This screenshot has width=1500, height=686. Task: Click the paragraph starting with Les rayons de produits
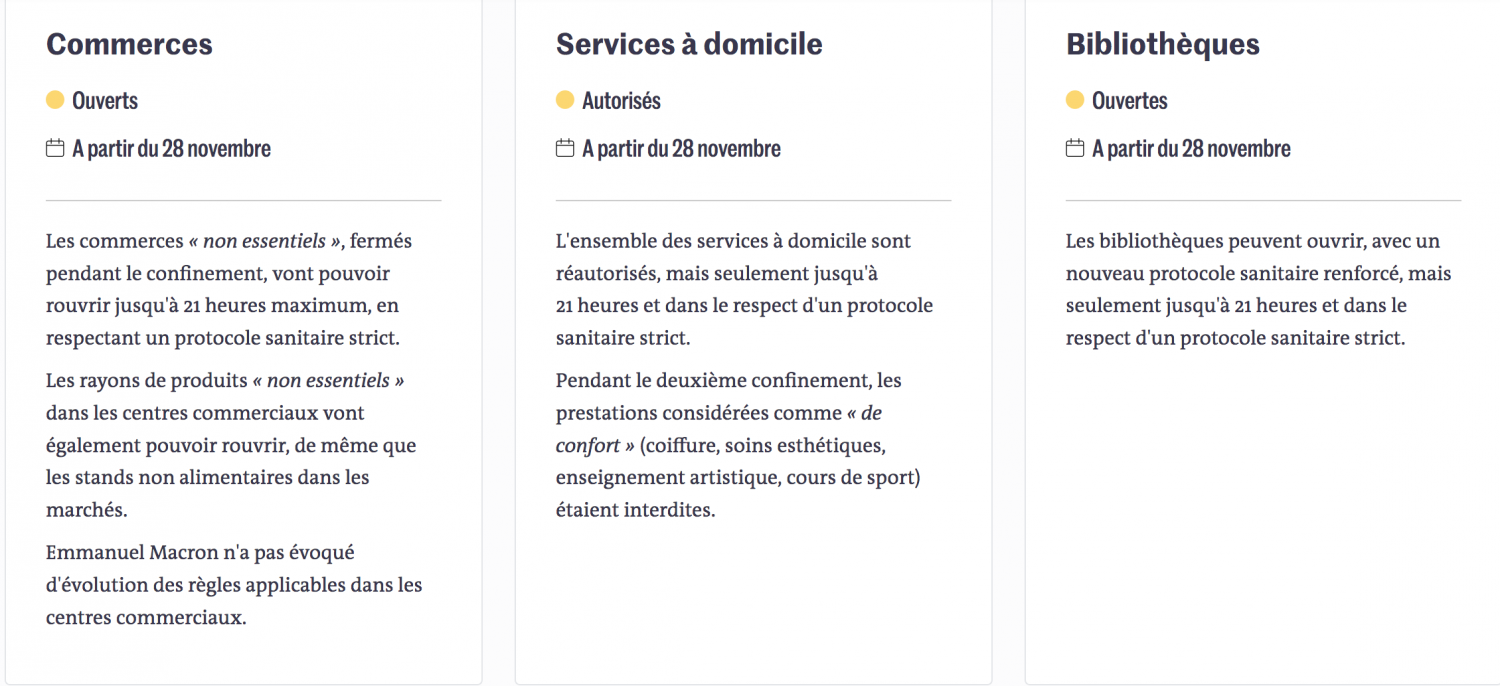coord(231,445)
